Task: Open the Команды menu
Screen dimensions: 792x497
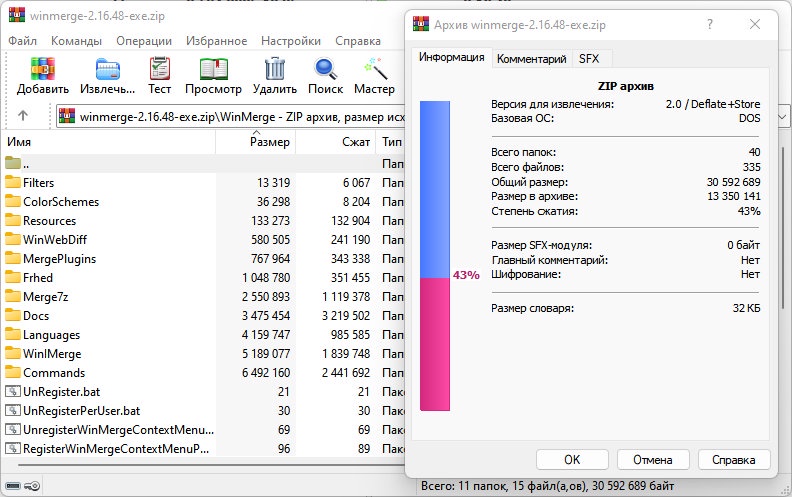Action: [76, 41]
